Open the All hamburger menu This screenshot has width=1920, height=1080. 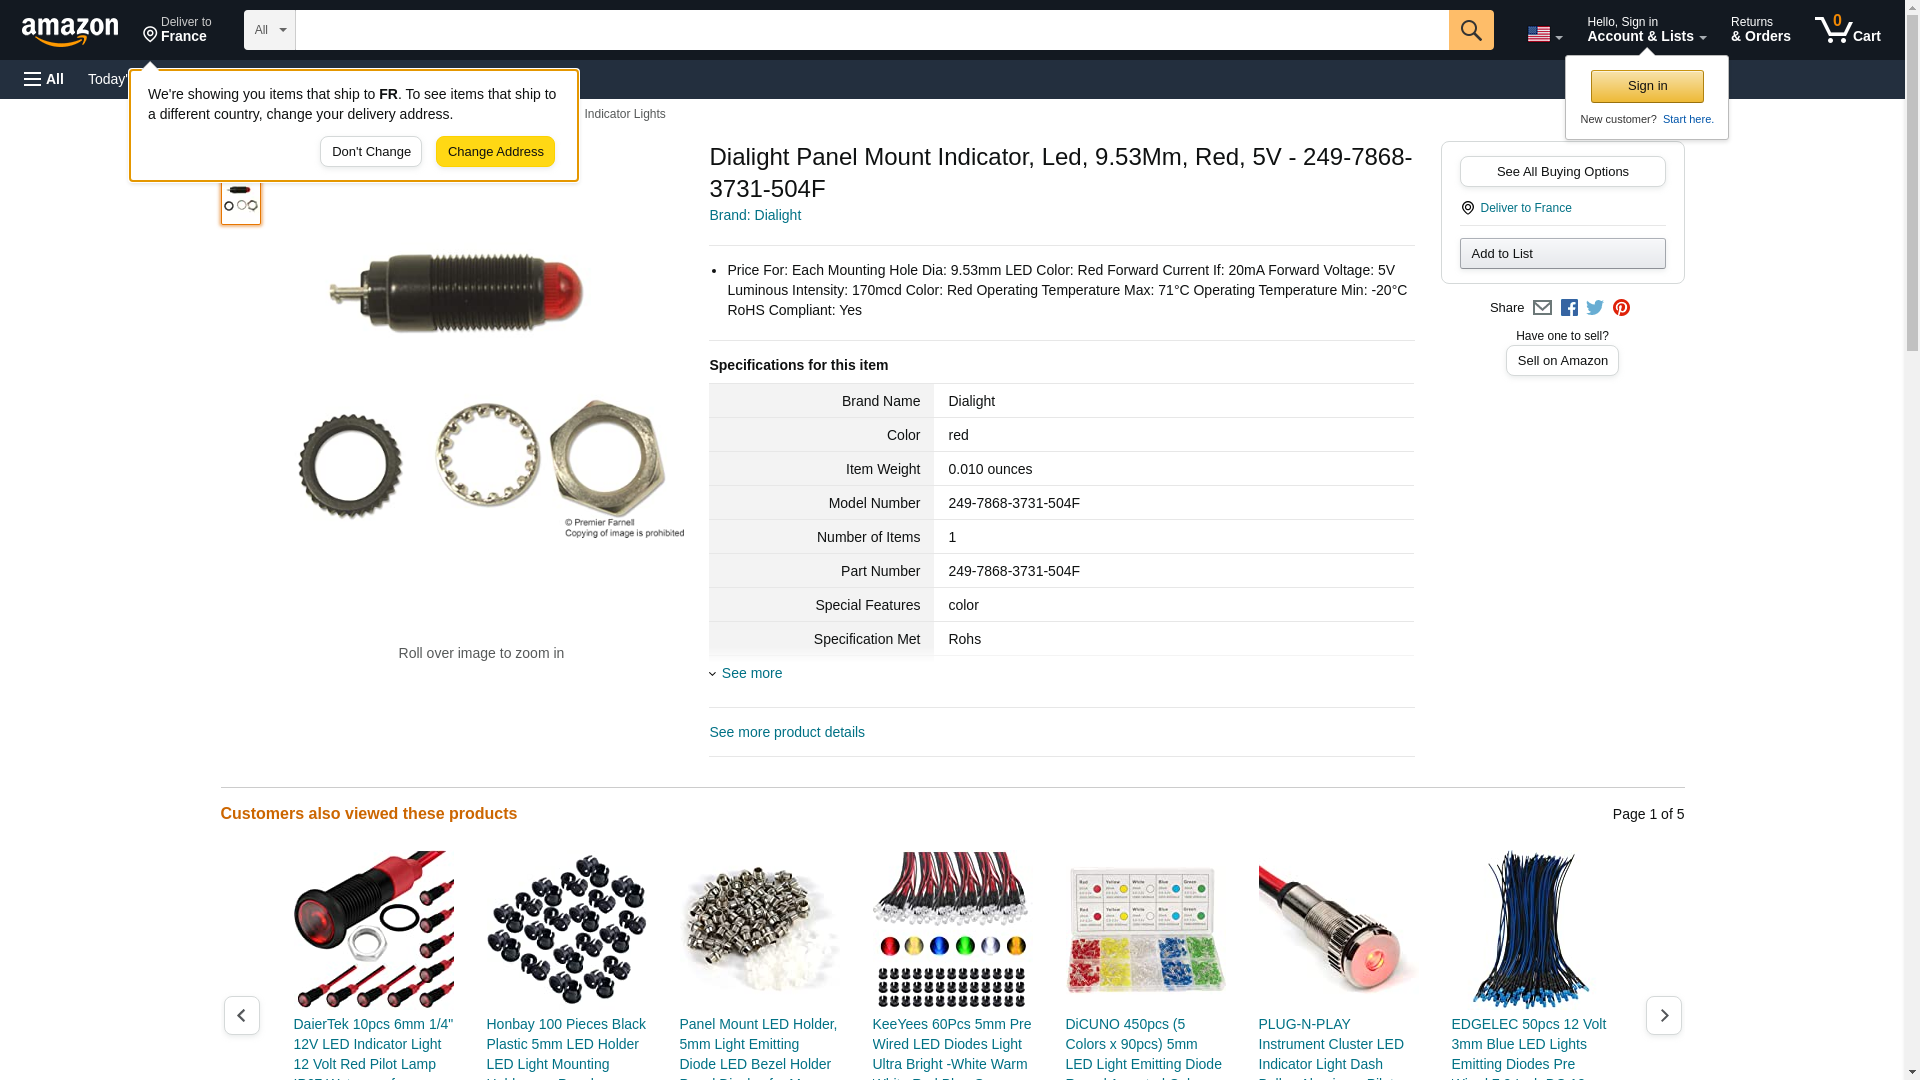click(44, 79)
